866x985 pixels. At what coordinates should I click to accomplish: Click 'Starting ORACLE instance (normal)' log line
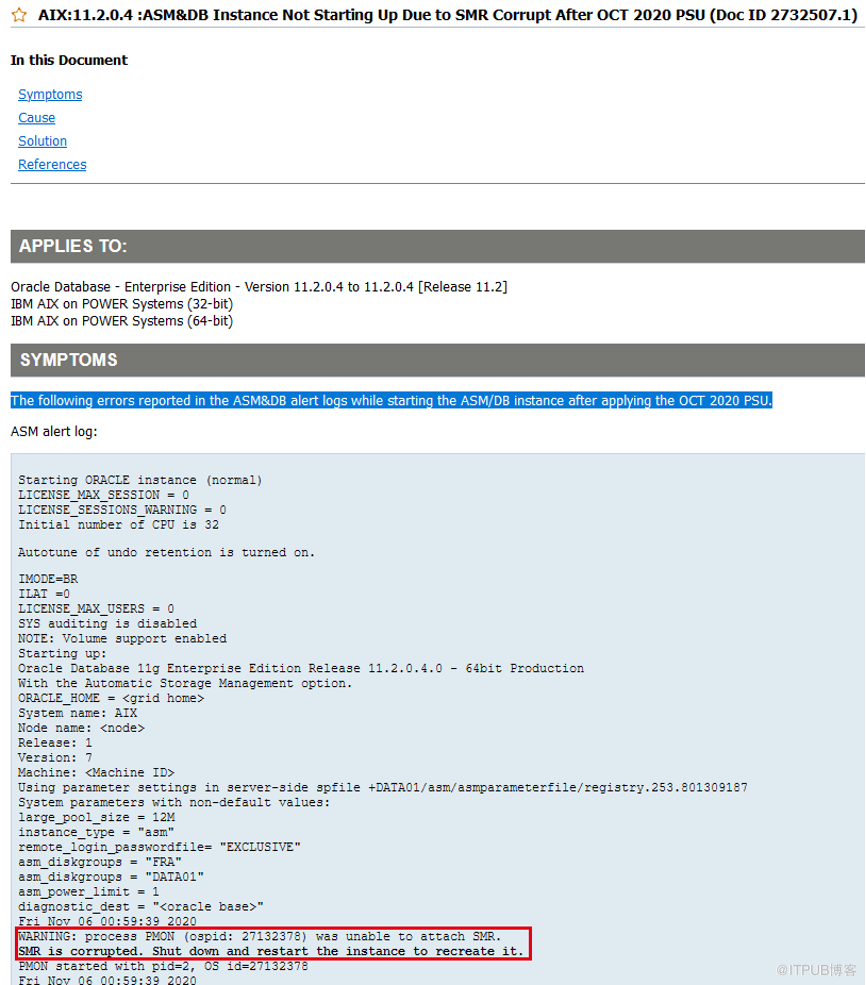(140, 480)
